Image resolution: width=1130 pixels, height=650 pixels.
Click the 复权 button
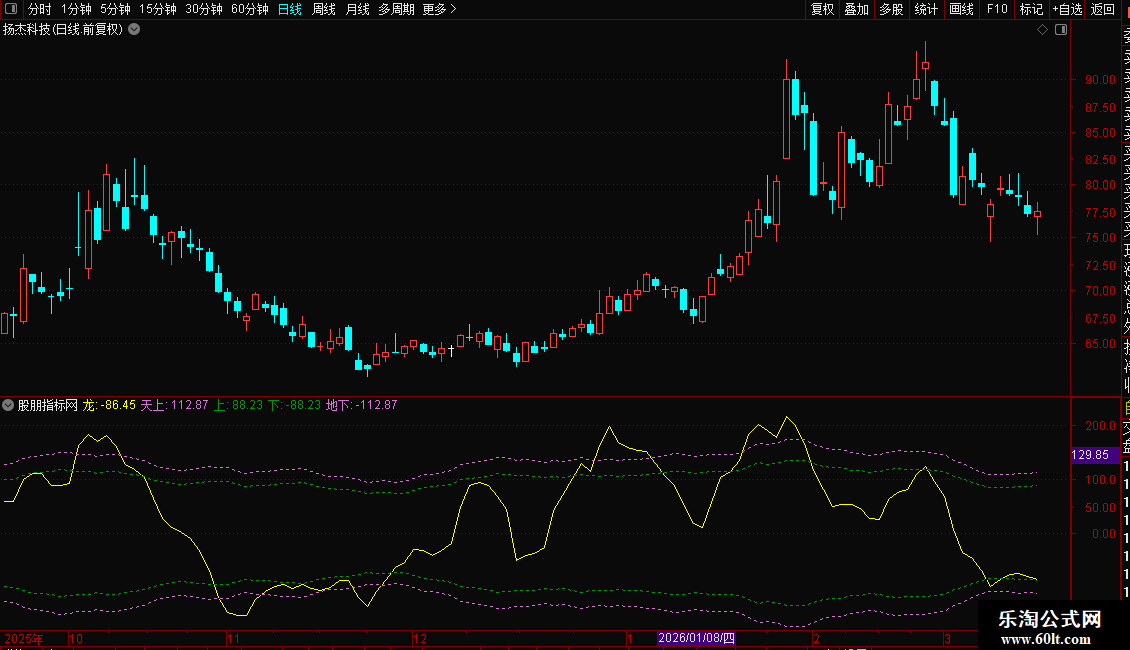coord(822,9)
